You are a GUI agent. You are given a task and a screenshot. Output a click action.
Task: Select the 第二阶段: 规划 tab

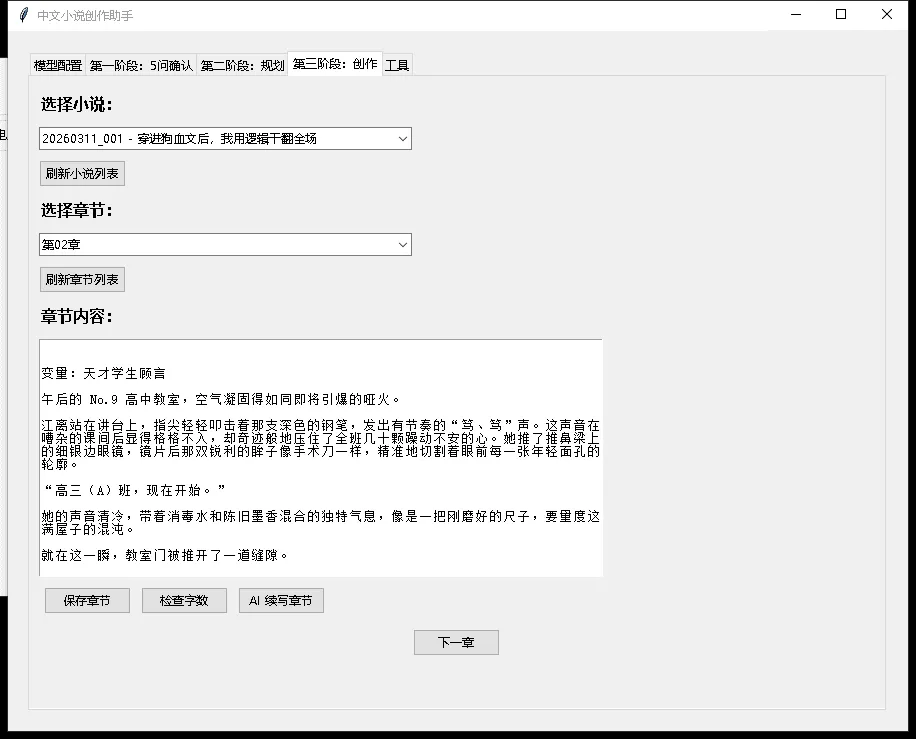point(241,63)
